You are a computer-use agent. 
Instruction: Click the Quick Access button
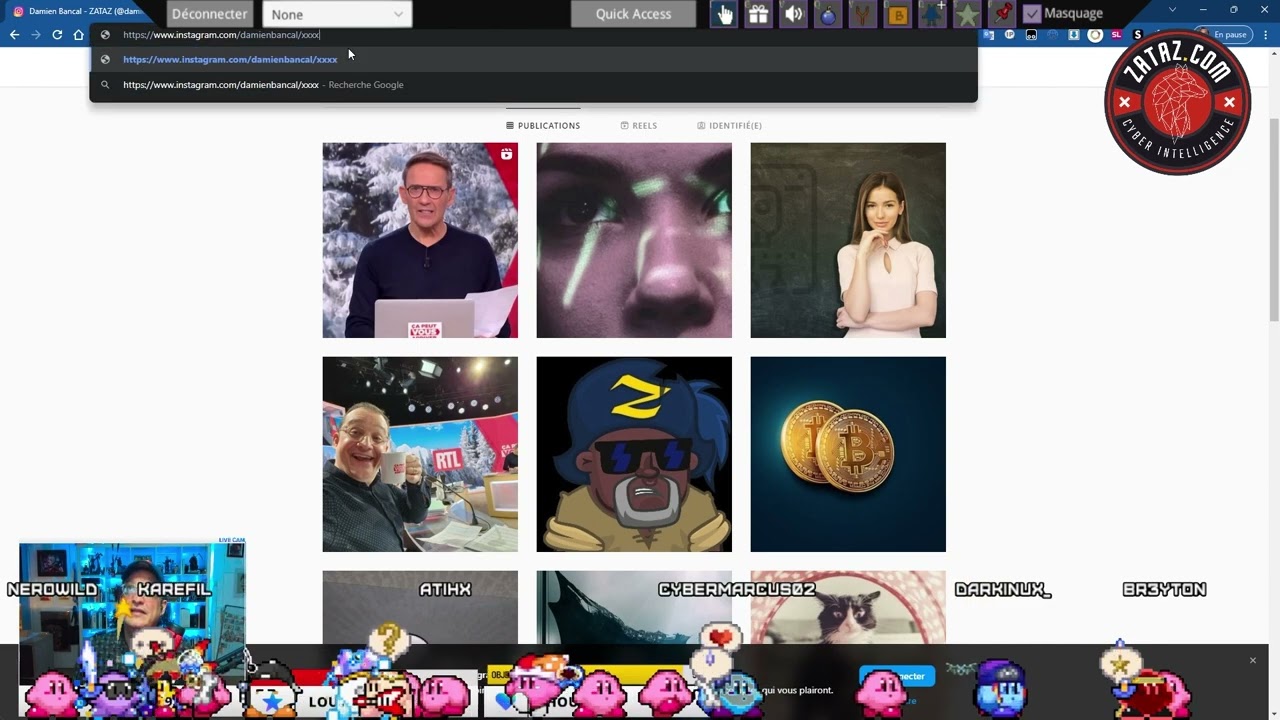coord(633,14)
